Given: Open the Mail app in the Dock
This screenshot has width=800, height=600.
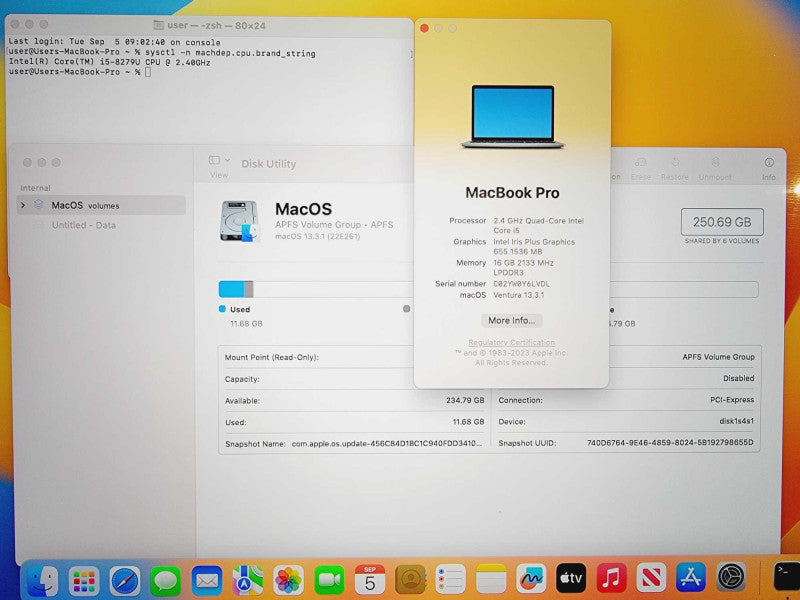Looking at the screenshot, I should pos(207,580).
